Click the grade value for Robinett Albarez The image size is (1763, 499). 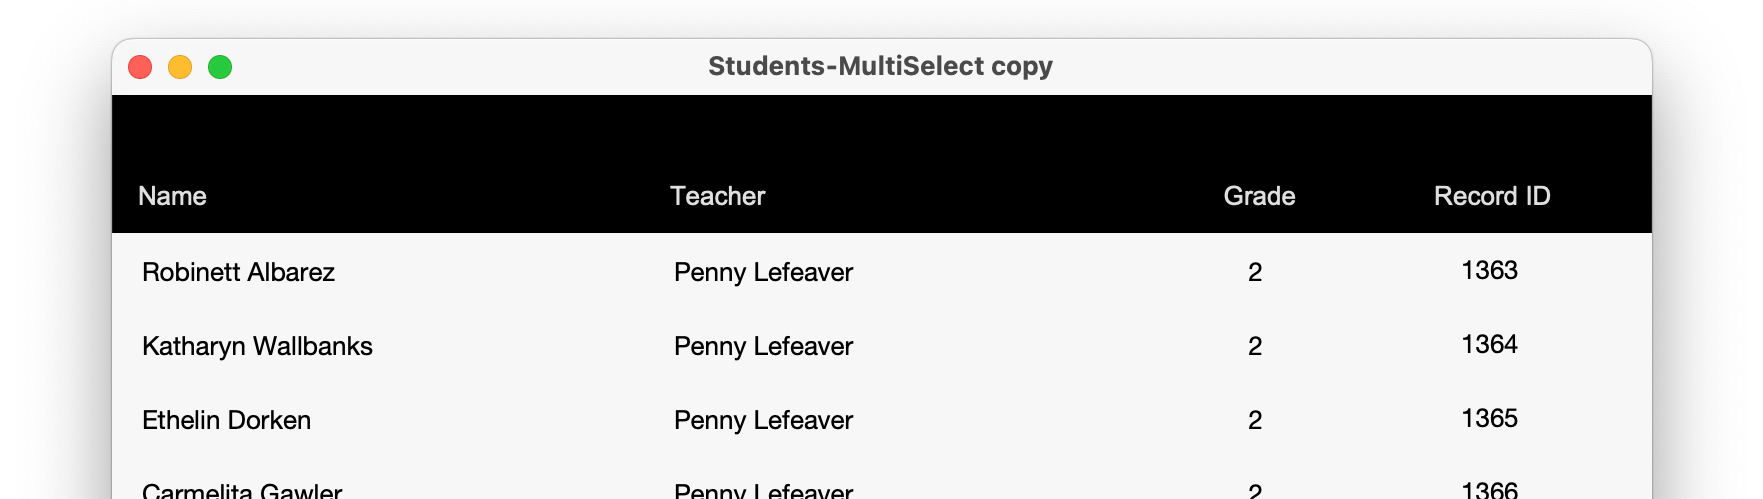[x=1255, y=272]
